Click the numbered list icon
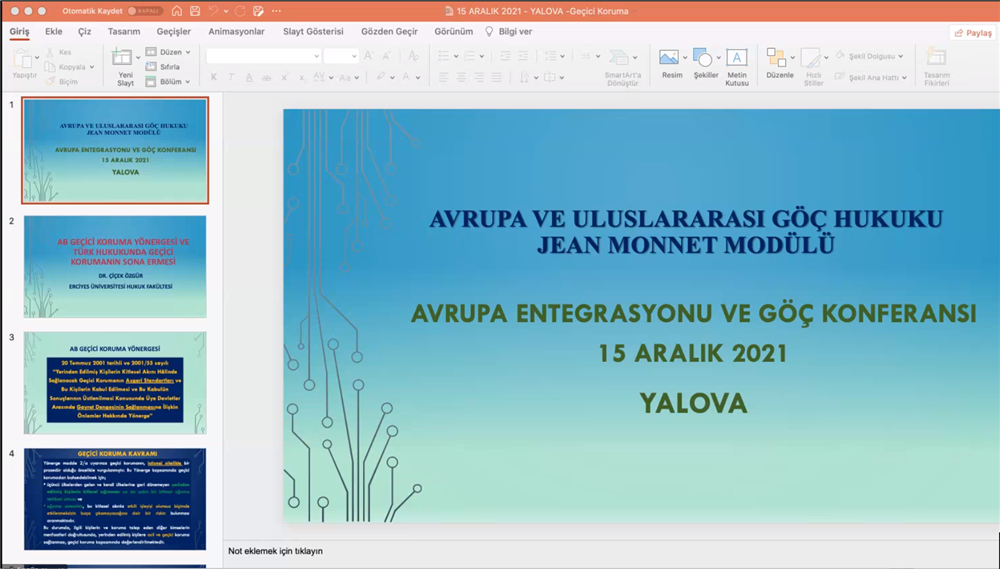Screen dimensions: 1000x569 [x=470, y=56]
